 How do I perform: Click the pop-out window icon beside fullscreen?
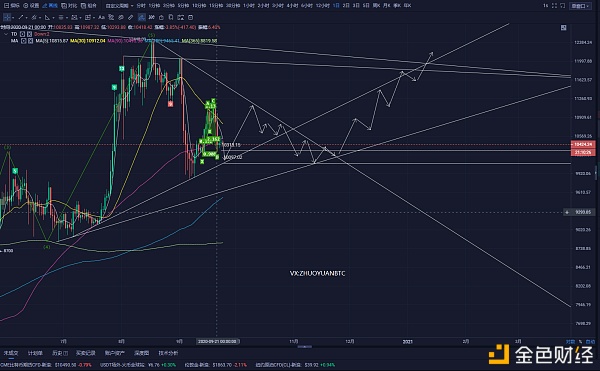pos(562,6)
